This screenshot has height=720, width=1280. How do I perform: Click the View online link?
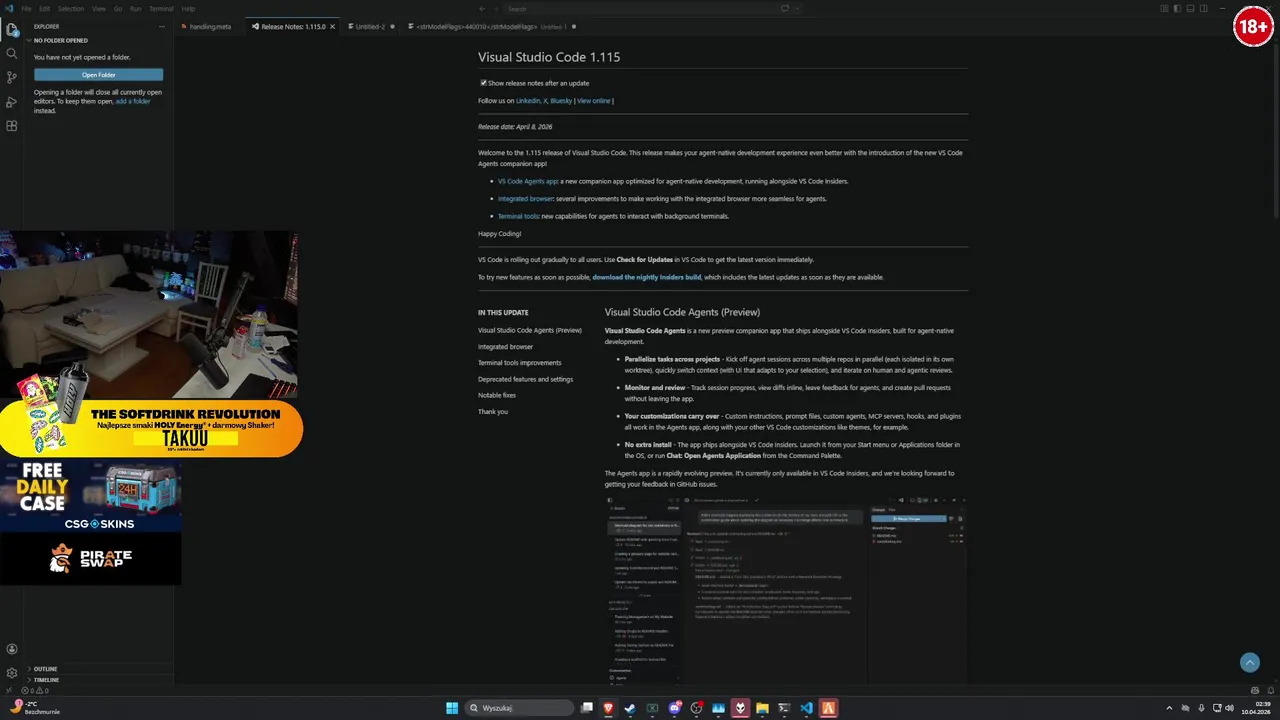(x=593, y=100)
